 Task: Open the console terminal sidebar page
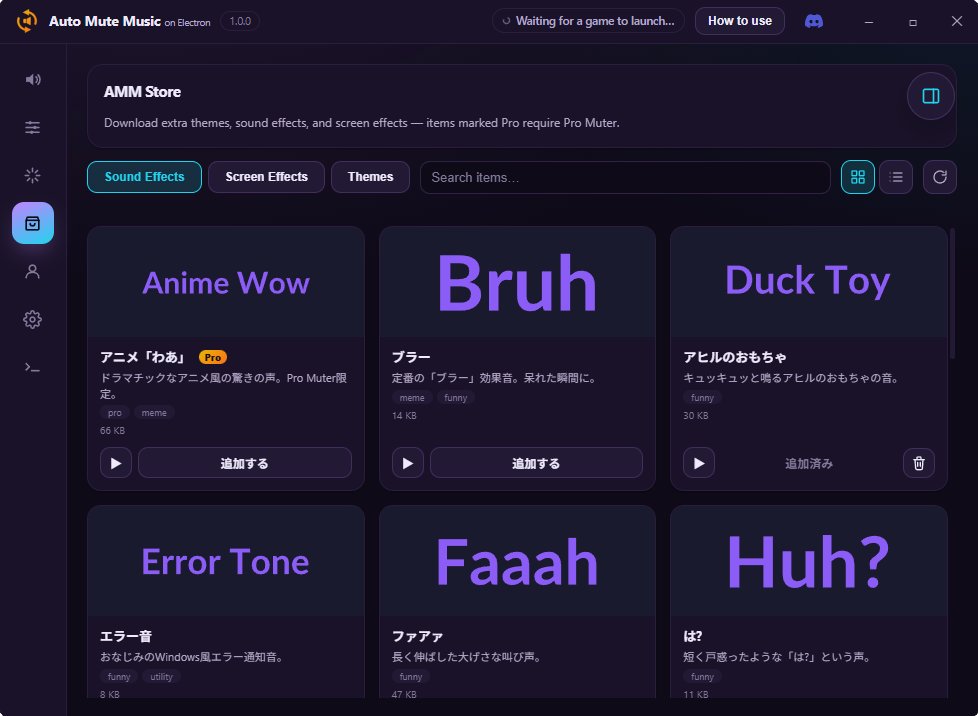tap(32, 367)
